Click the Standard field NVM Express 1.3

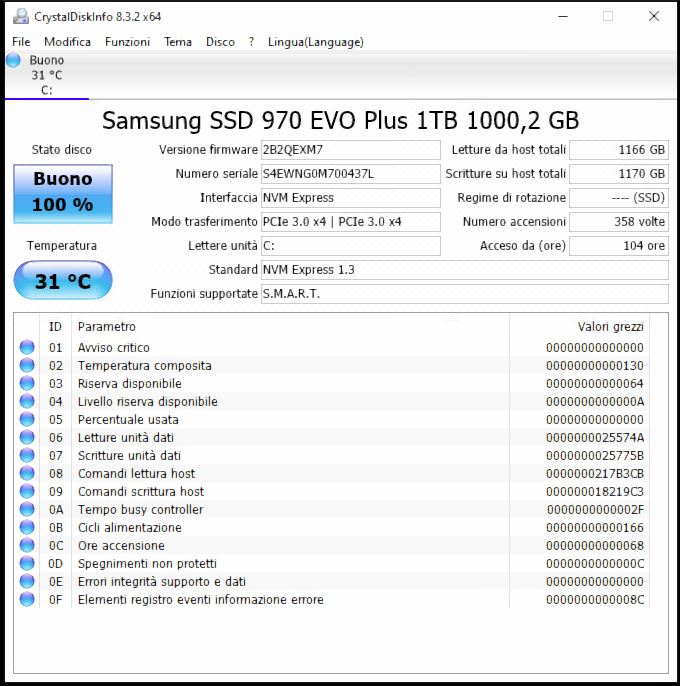pyautogui.click(x=465, y=270)
